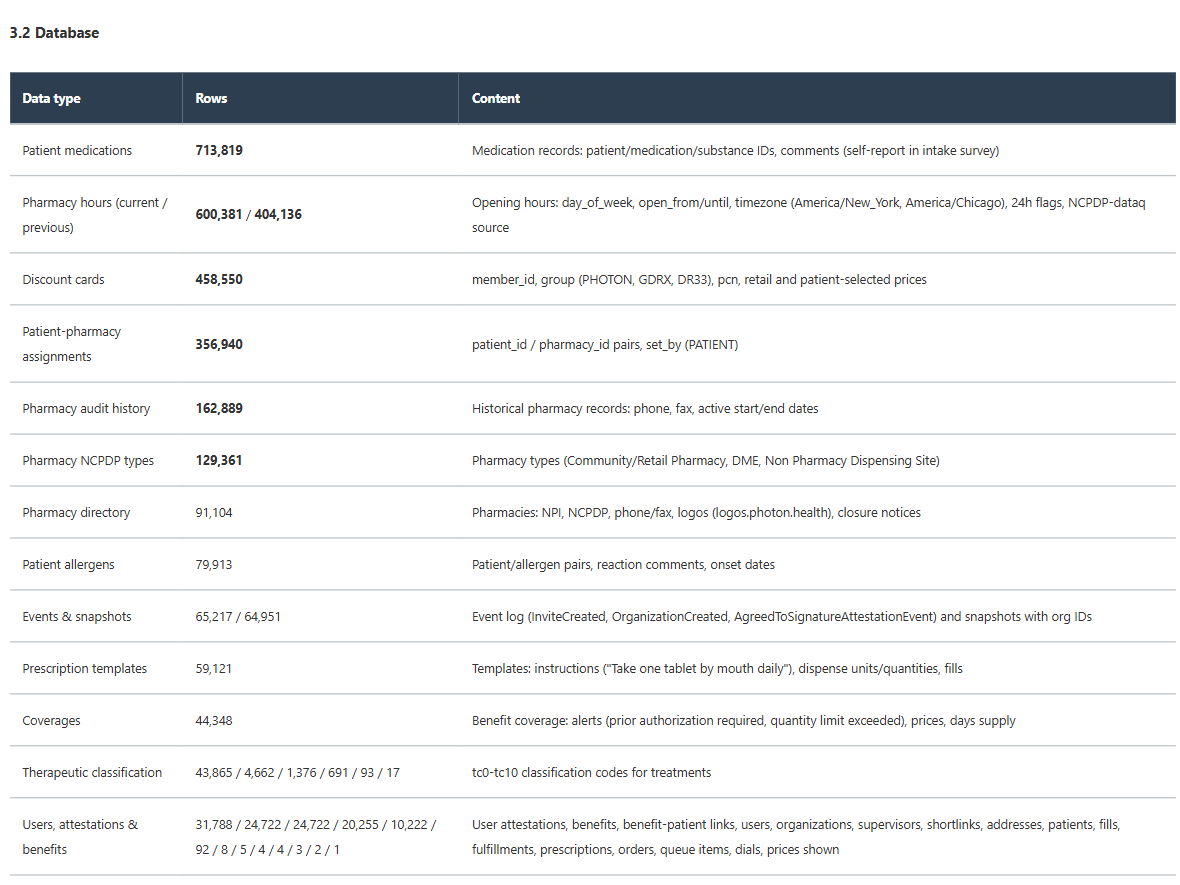Click the row count '91,104'
The image size is (1180, 885).
pyautogui.click(x=214, y=512)
